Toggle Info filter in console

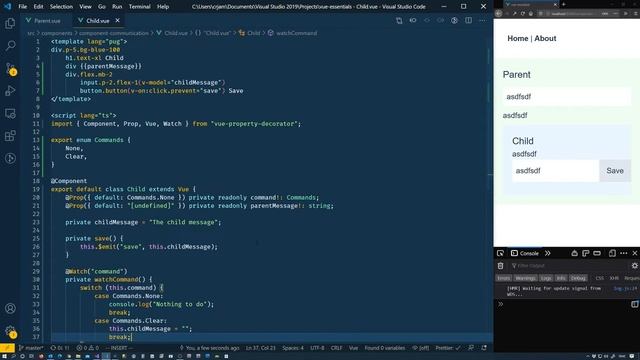[x=561, y=278]
